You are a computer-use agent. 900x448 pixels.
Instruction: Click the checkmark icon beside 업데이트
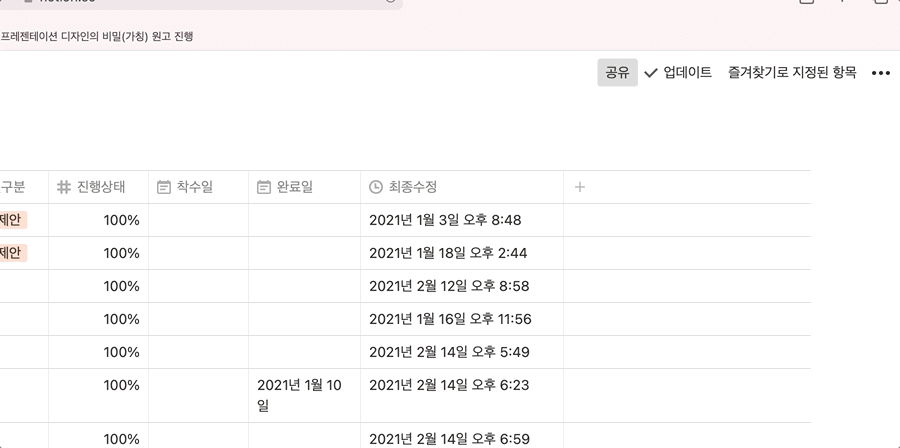[x=651, y=73]
